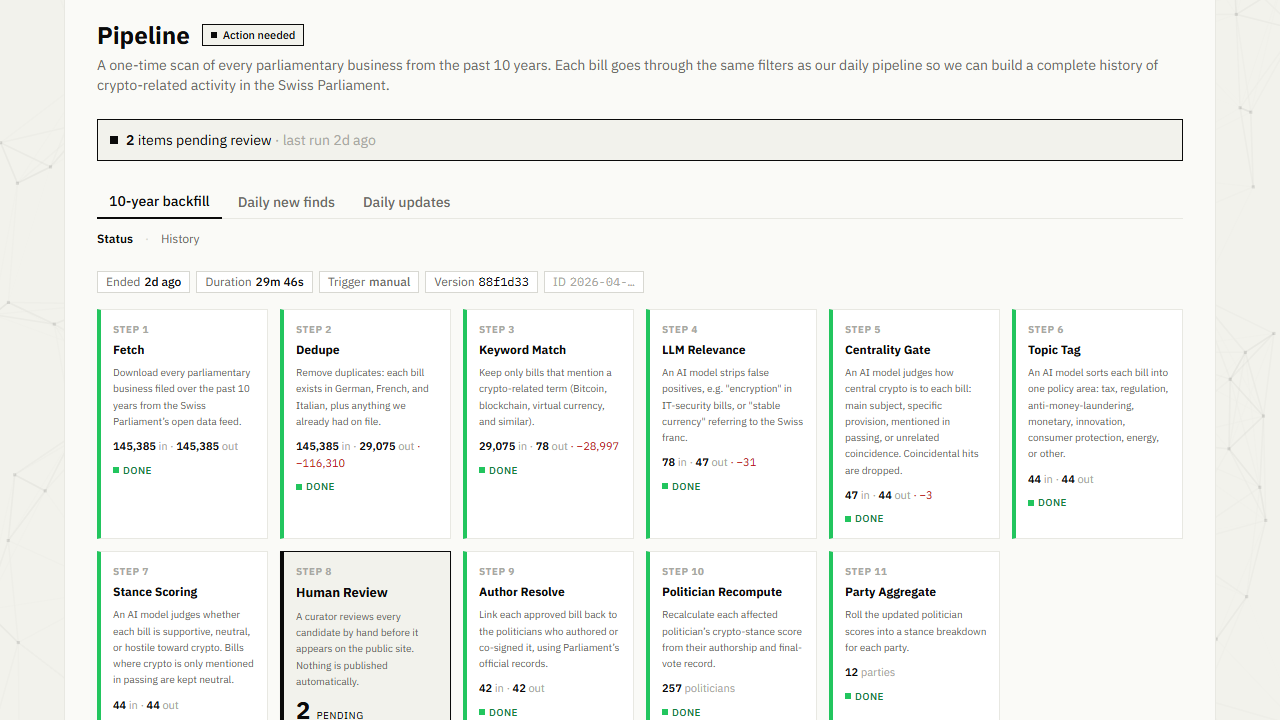Viewport: 1280px width, 720px height.
Task: Click the Version 88f1d33 chip
Action: [482, 282]
